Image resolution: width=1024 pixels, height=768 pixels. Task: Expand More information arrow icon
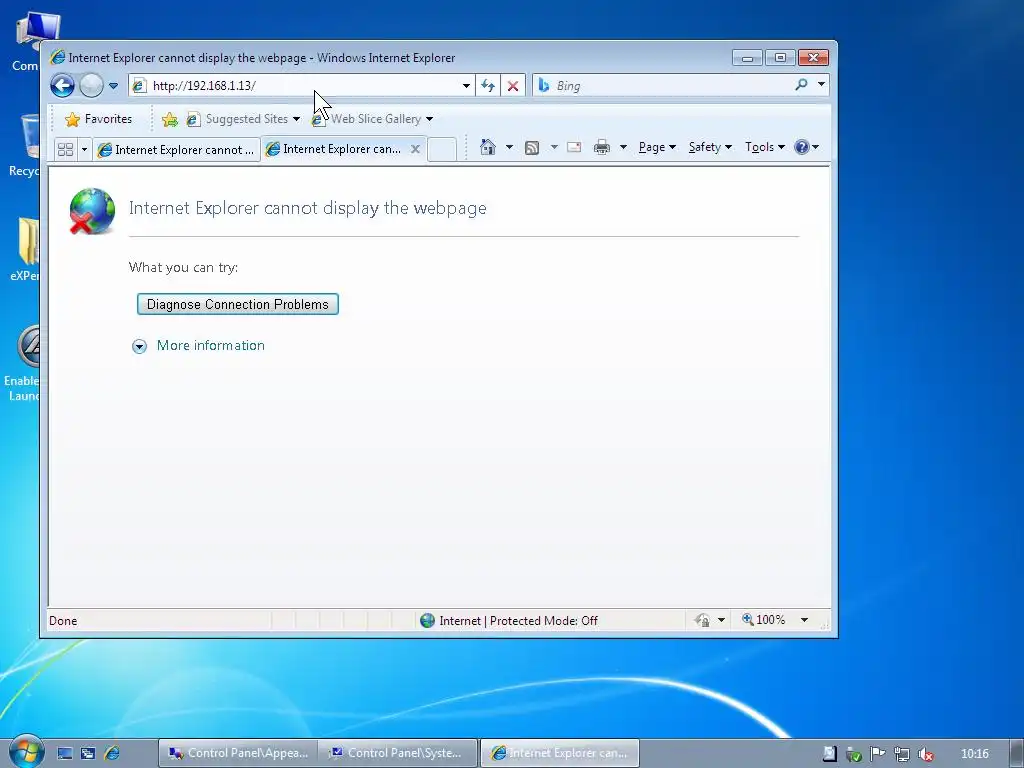click(139, 346)
